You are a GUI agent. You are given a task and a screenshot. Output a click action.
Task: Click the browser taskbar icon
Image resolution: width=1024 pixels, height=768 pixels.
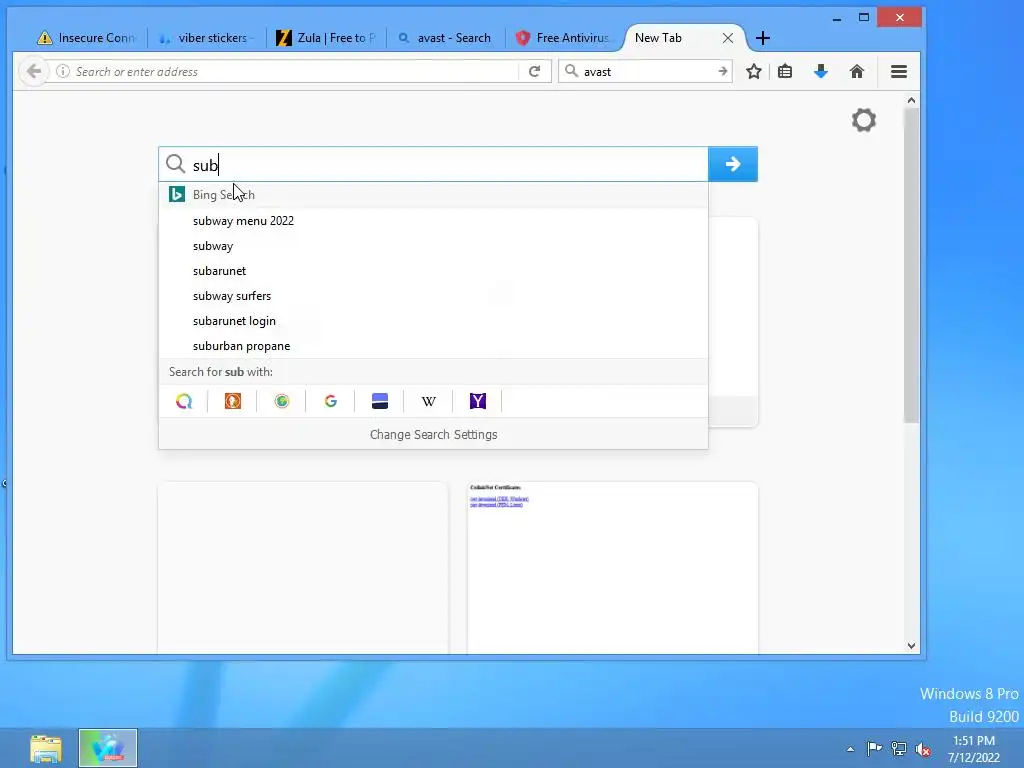108,748
